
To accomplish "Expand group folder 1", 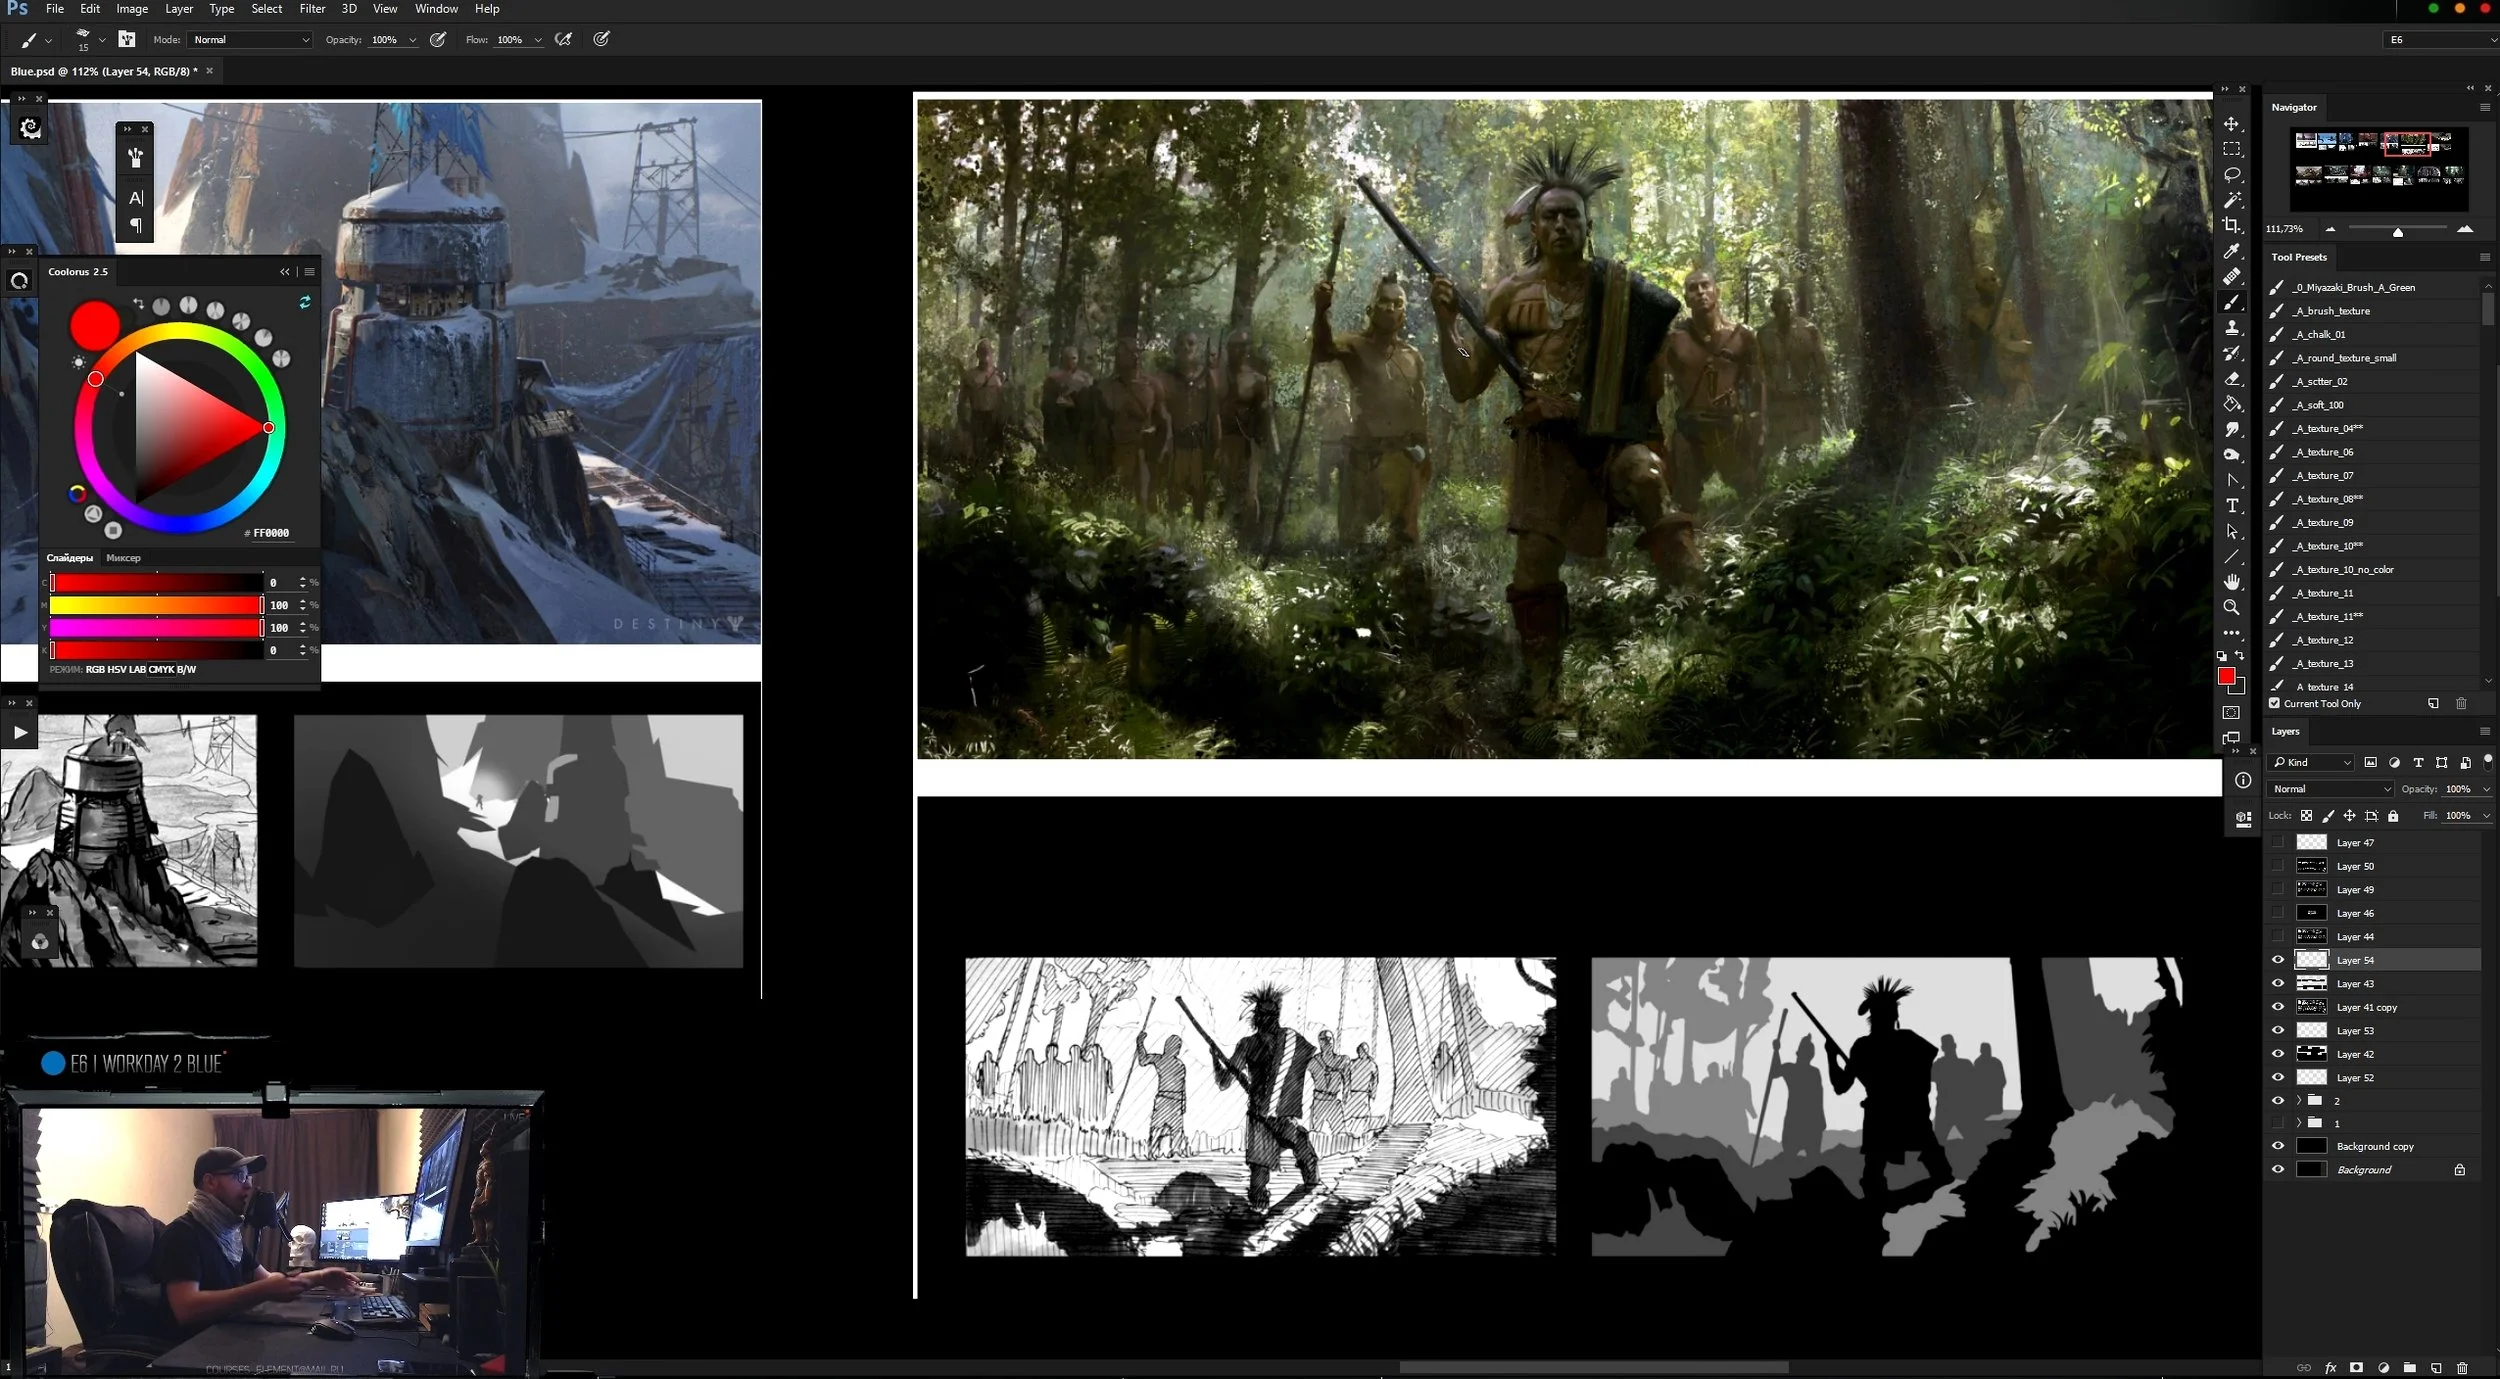I will coord(2298,1123).
